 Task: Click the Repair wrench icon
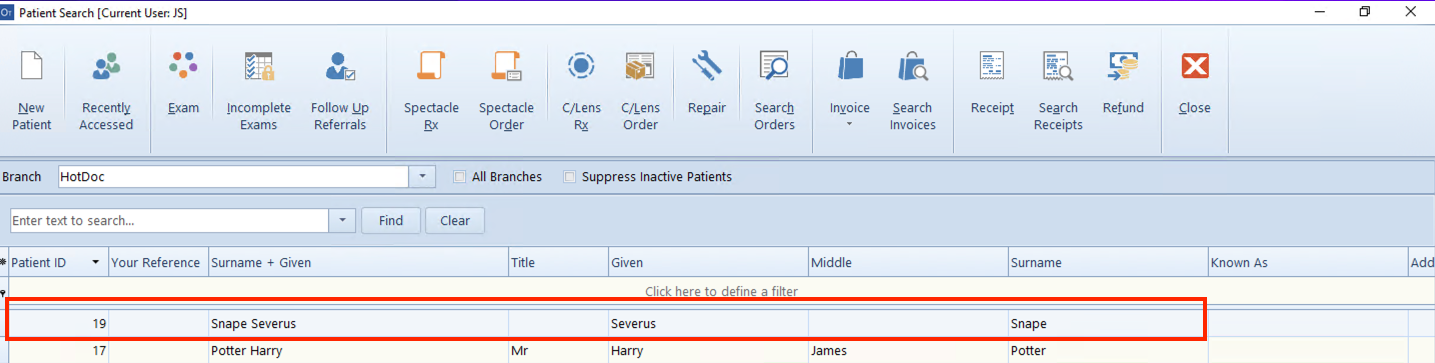(x=706, y=66)
